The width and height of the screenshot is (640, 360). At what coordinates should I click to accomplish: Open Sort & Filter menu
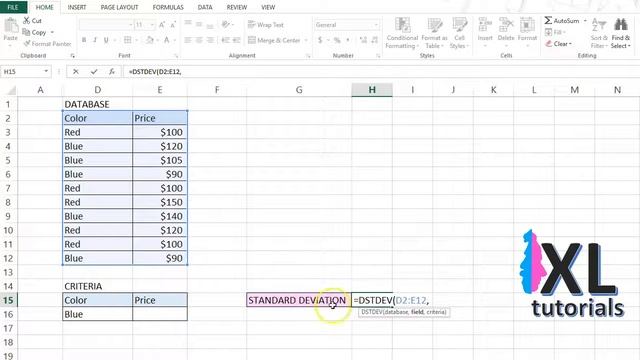599,33
